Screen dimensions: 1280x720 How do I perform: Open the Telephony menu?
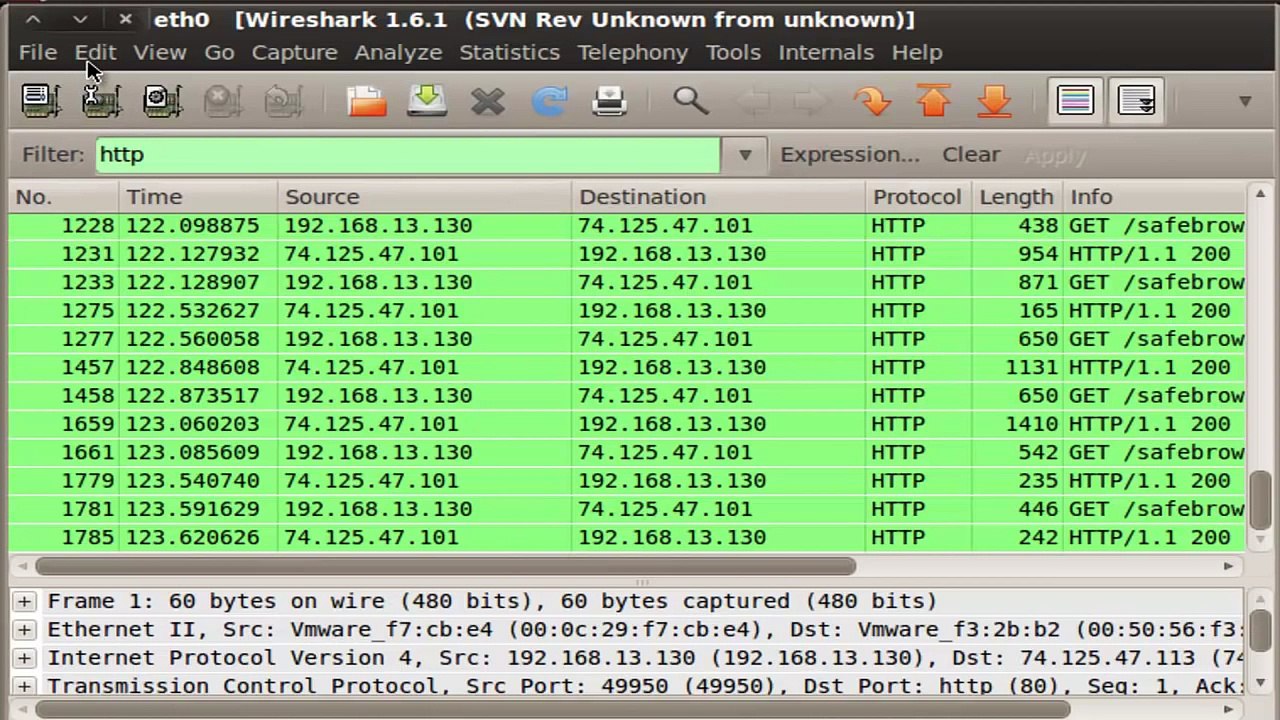pyautogui.click(x=633, y=52)
